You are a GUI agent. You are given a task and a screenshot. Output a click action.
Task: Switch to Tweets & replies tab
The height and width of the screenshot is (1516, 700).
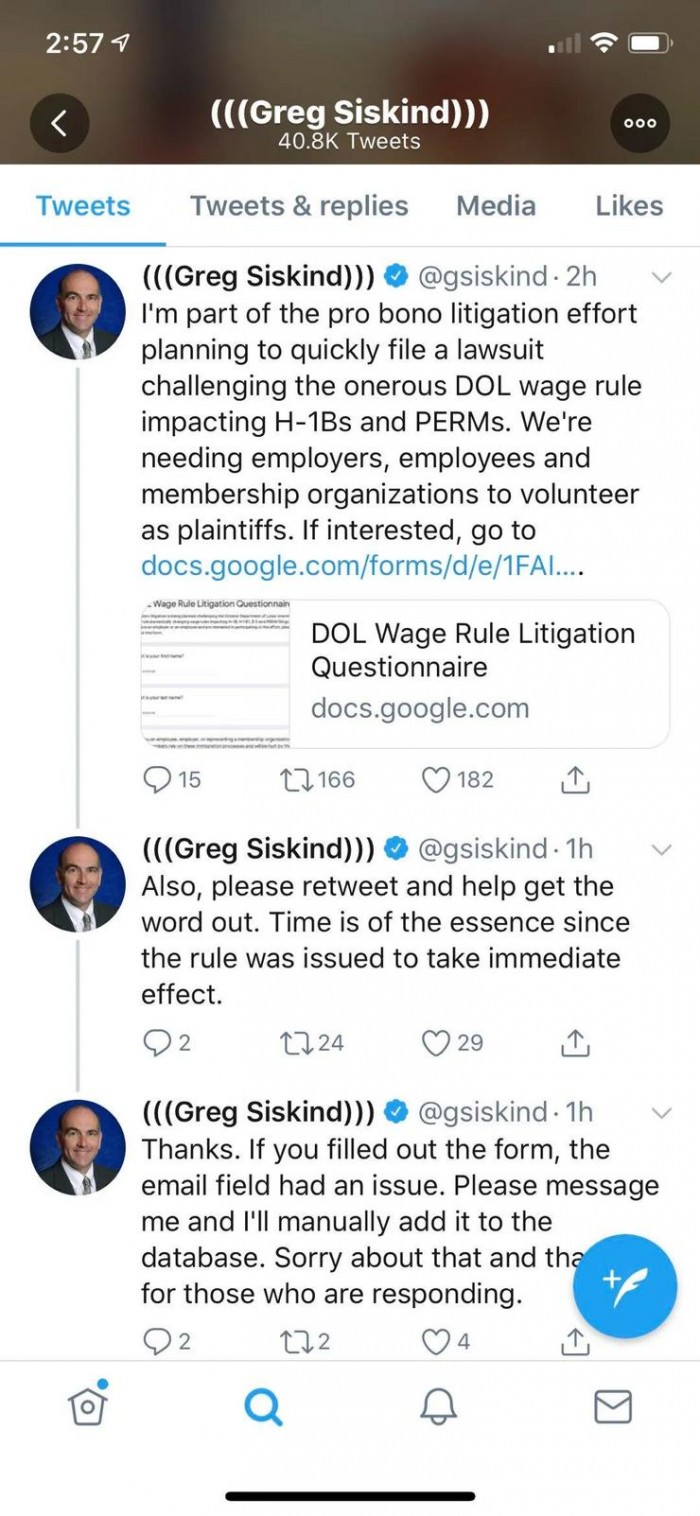tap(299, 206)
